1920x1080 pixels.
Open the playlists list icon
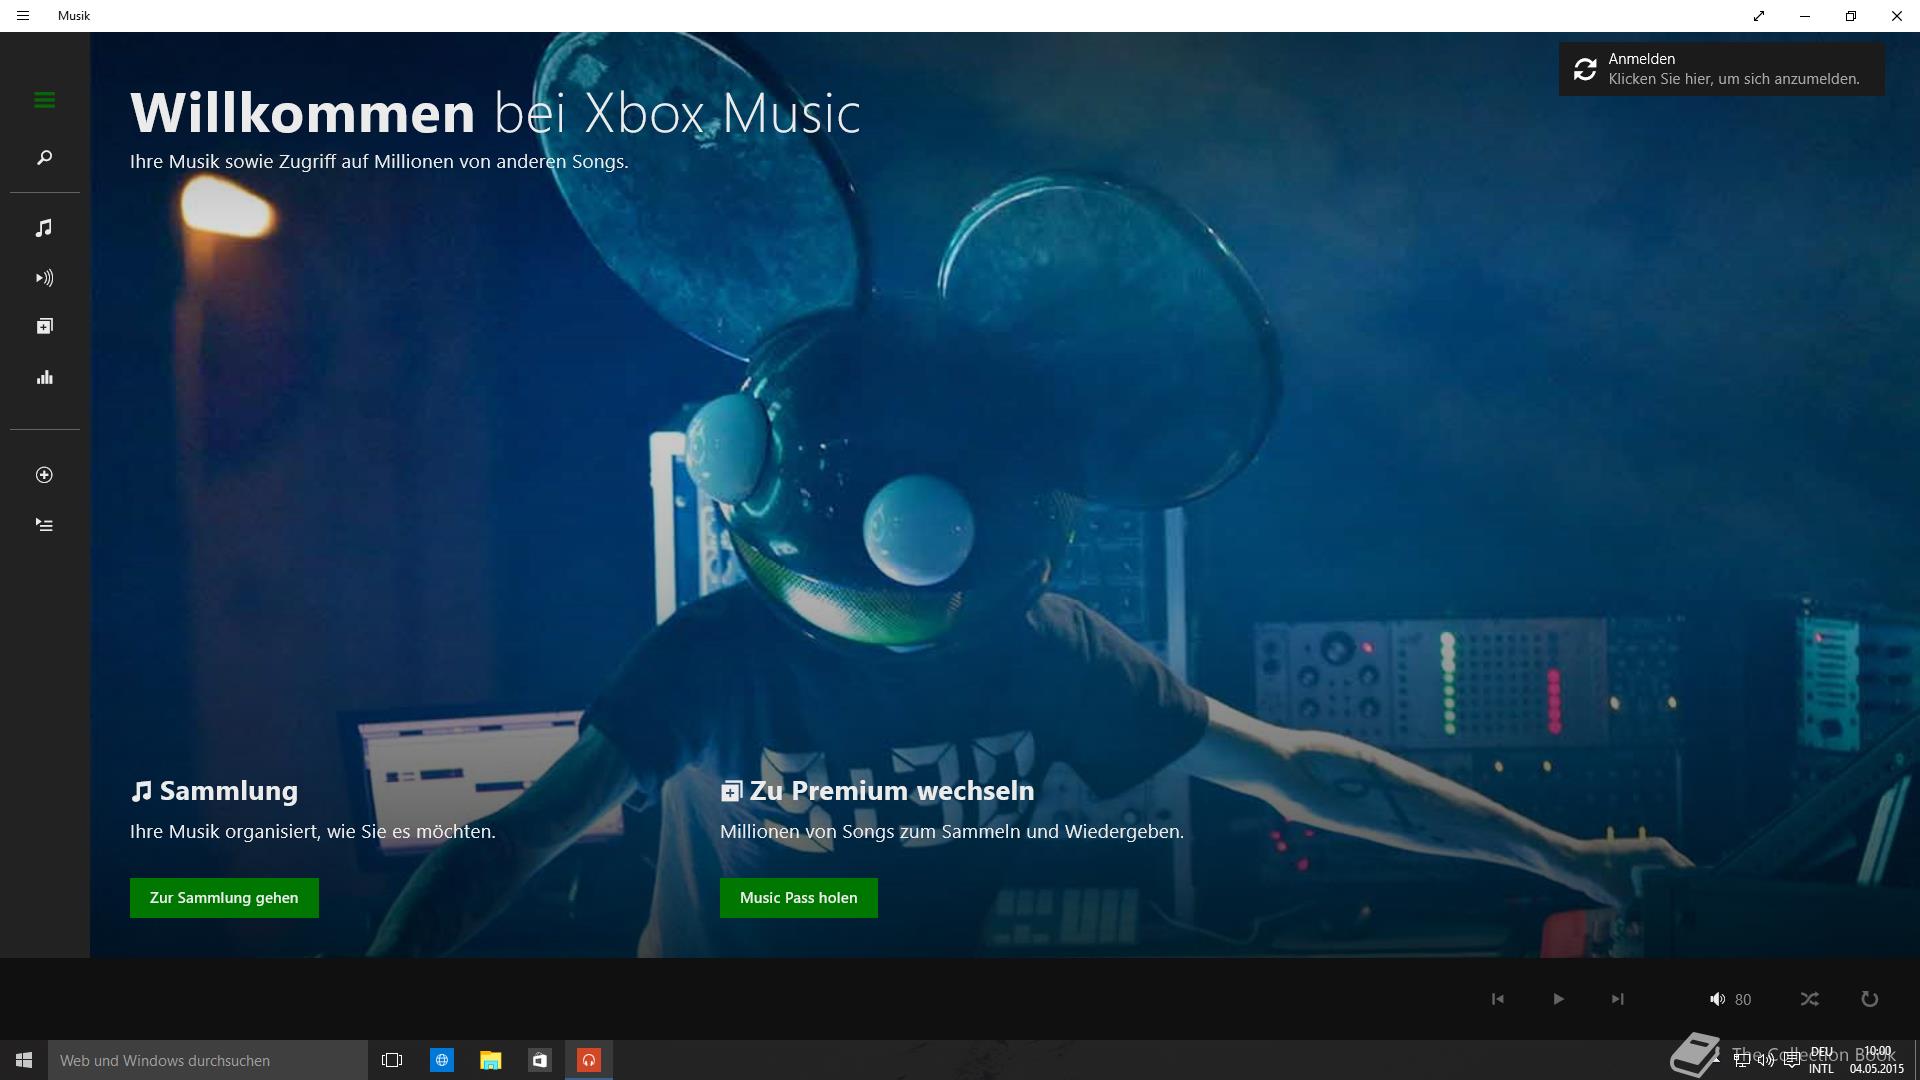[x=44, y=525]
